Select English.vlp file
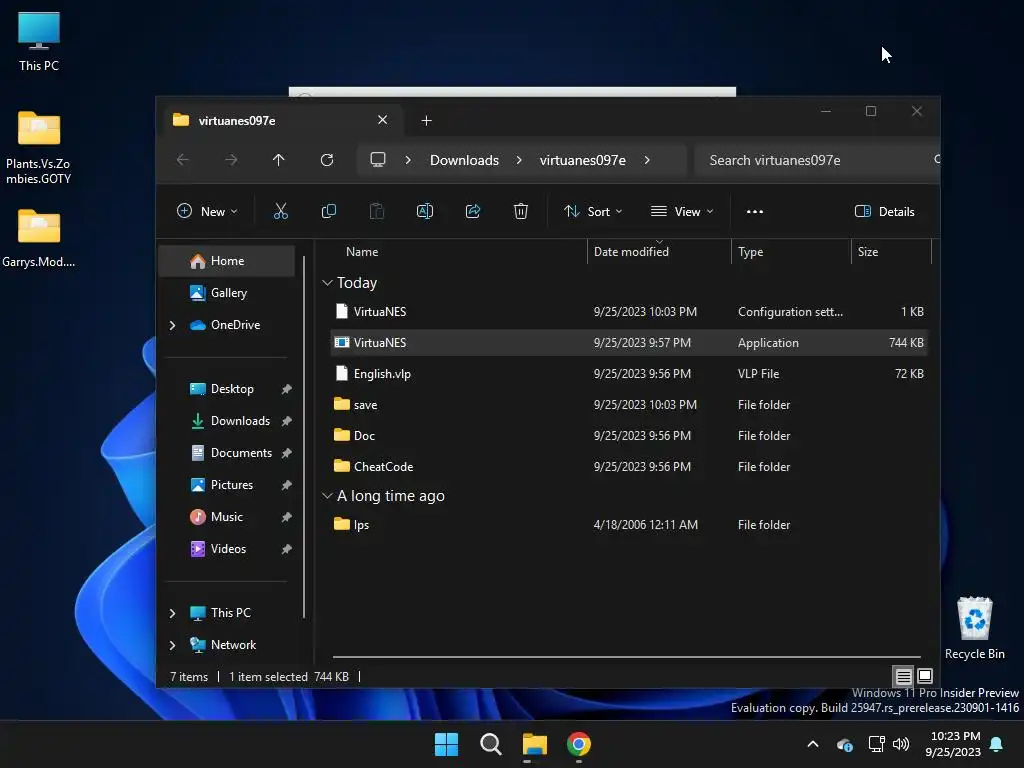Image resolution: width=1024 pixels, height=768 pixels. [629, 374]
